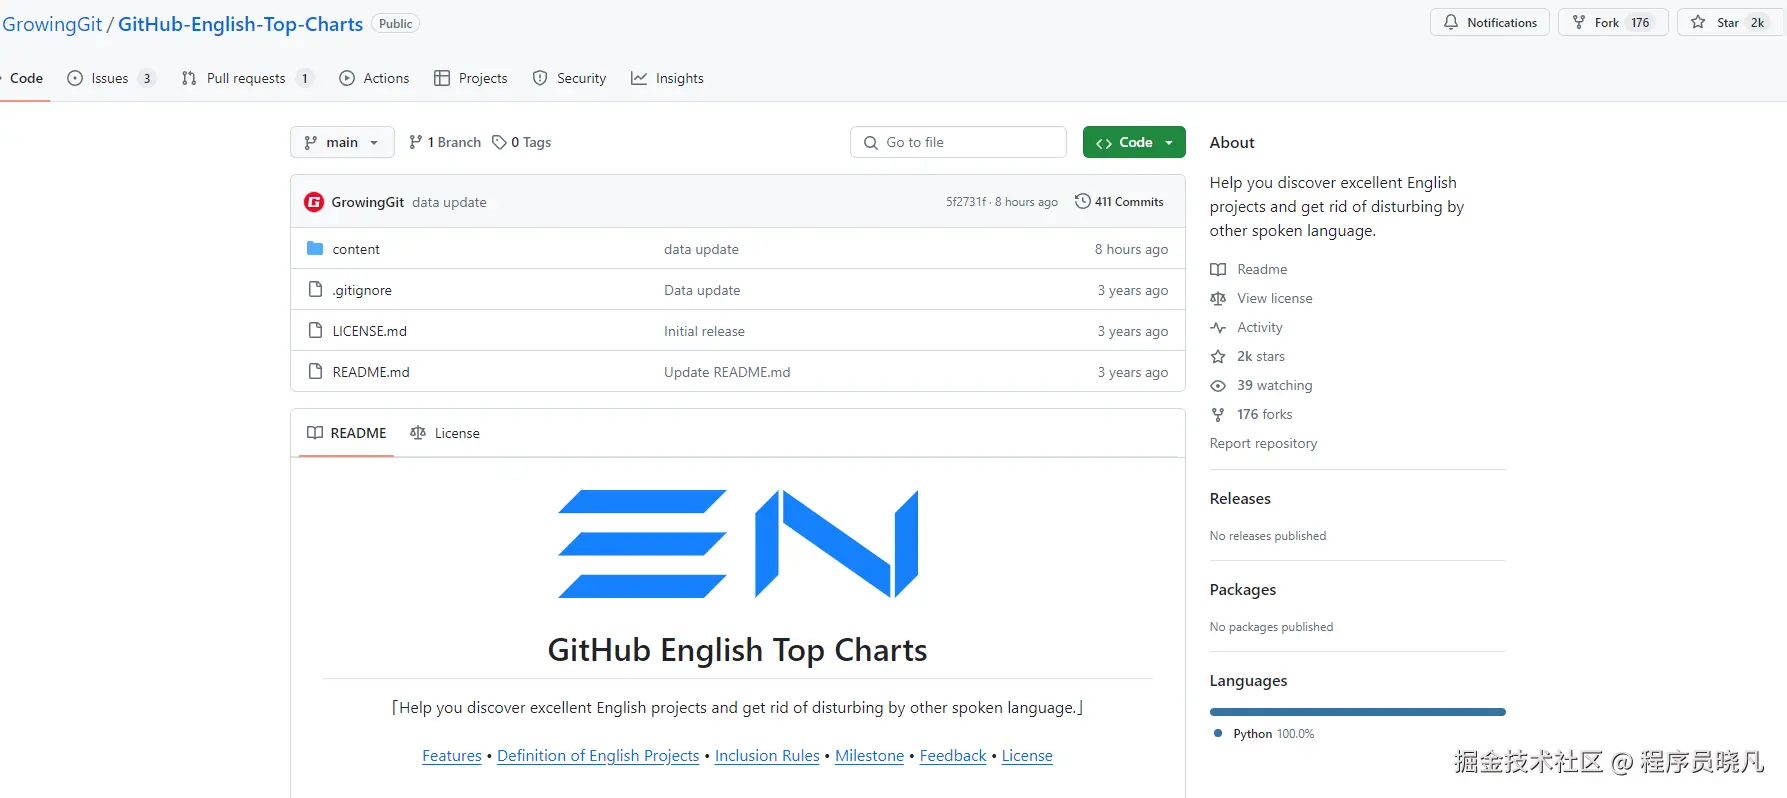Switch to the Code tab

pyautogui.click(x=26, y=78)
